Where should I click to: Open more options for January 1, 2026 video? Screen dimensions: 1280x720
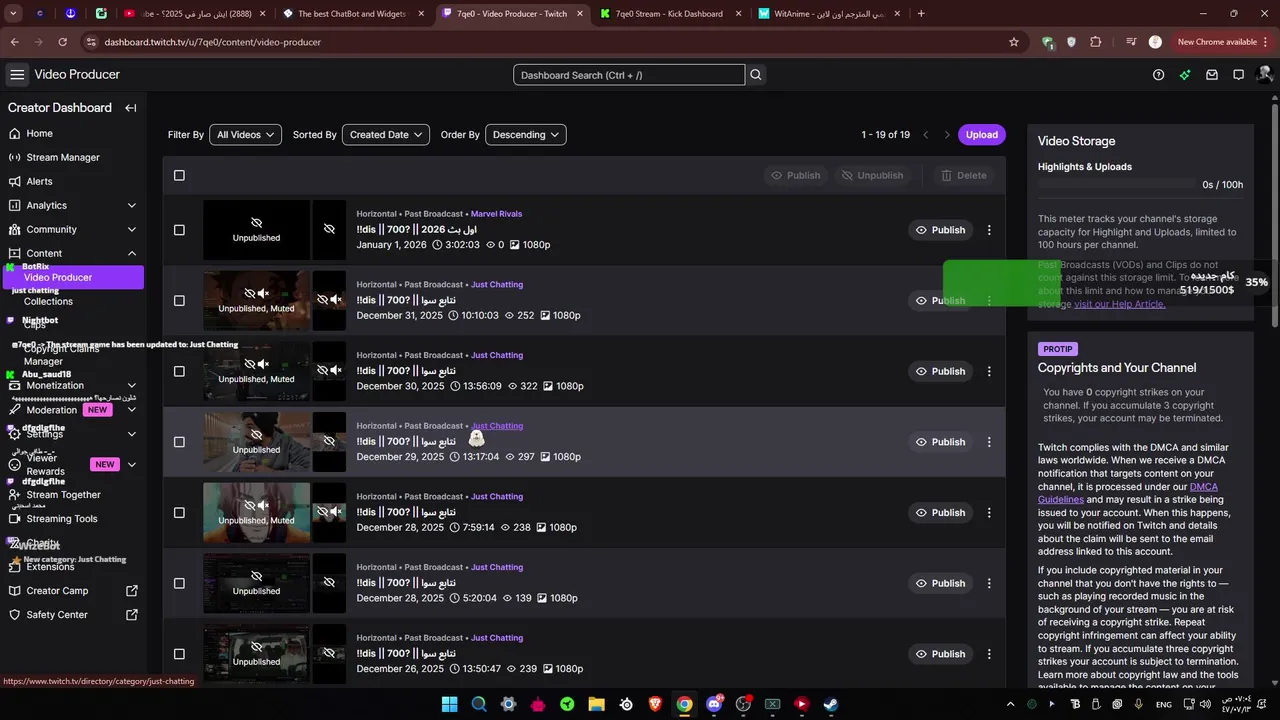[x=989, y=230]
